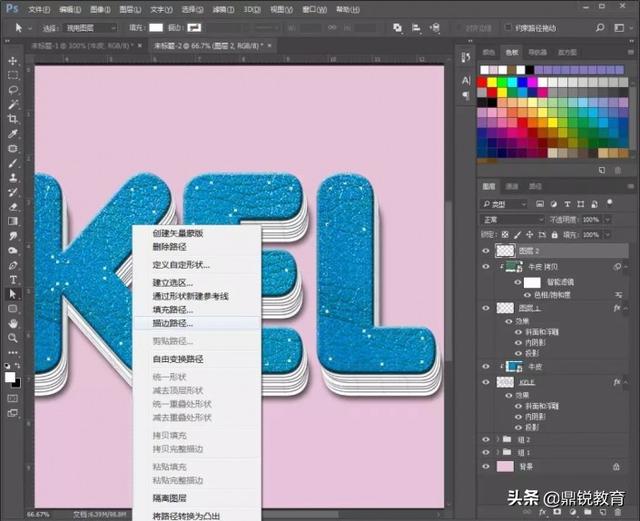
Task: Open the 正常 blend mode dropdown
Action: 512,220
